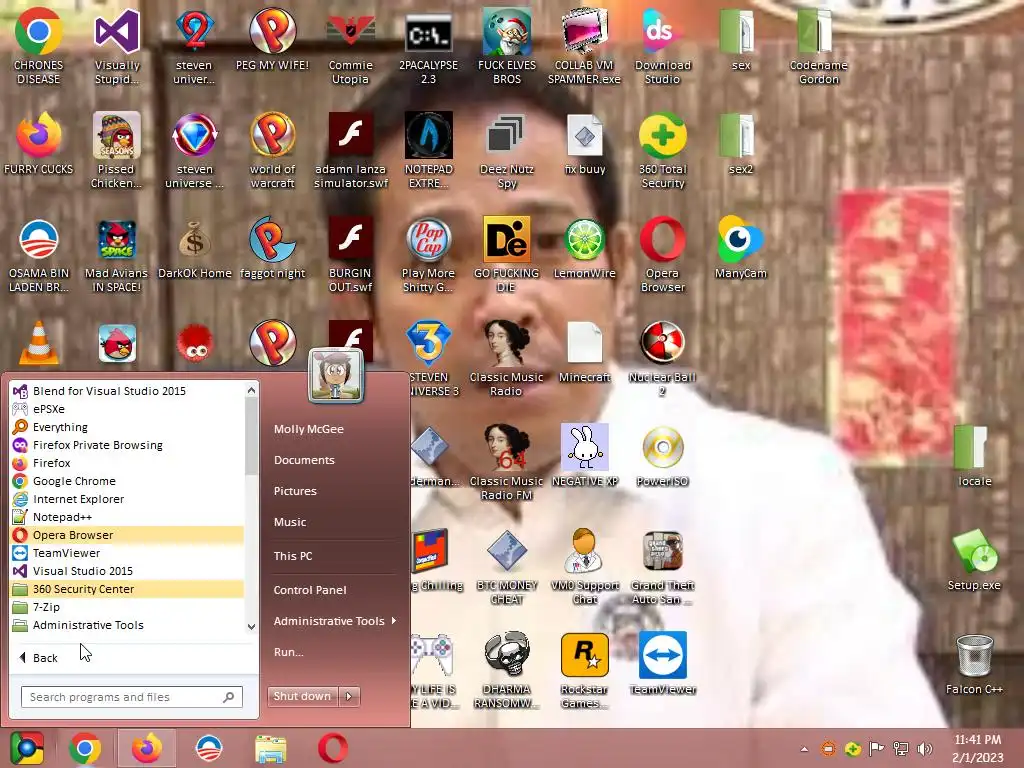Open Control Panel from Start menu
1024x768 pixels.
(x=310, y=590)
